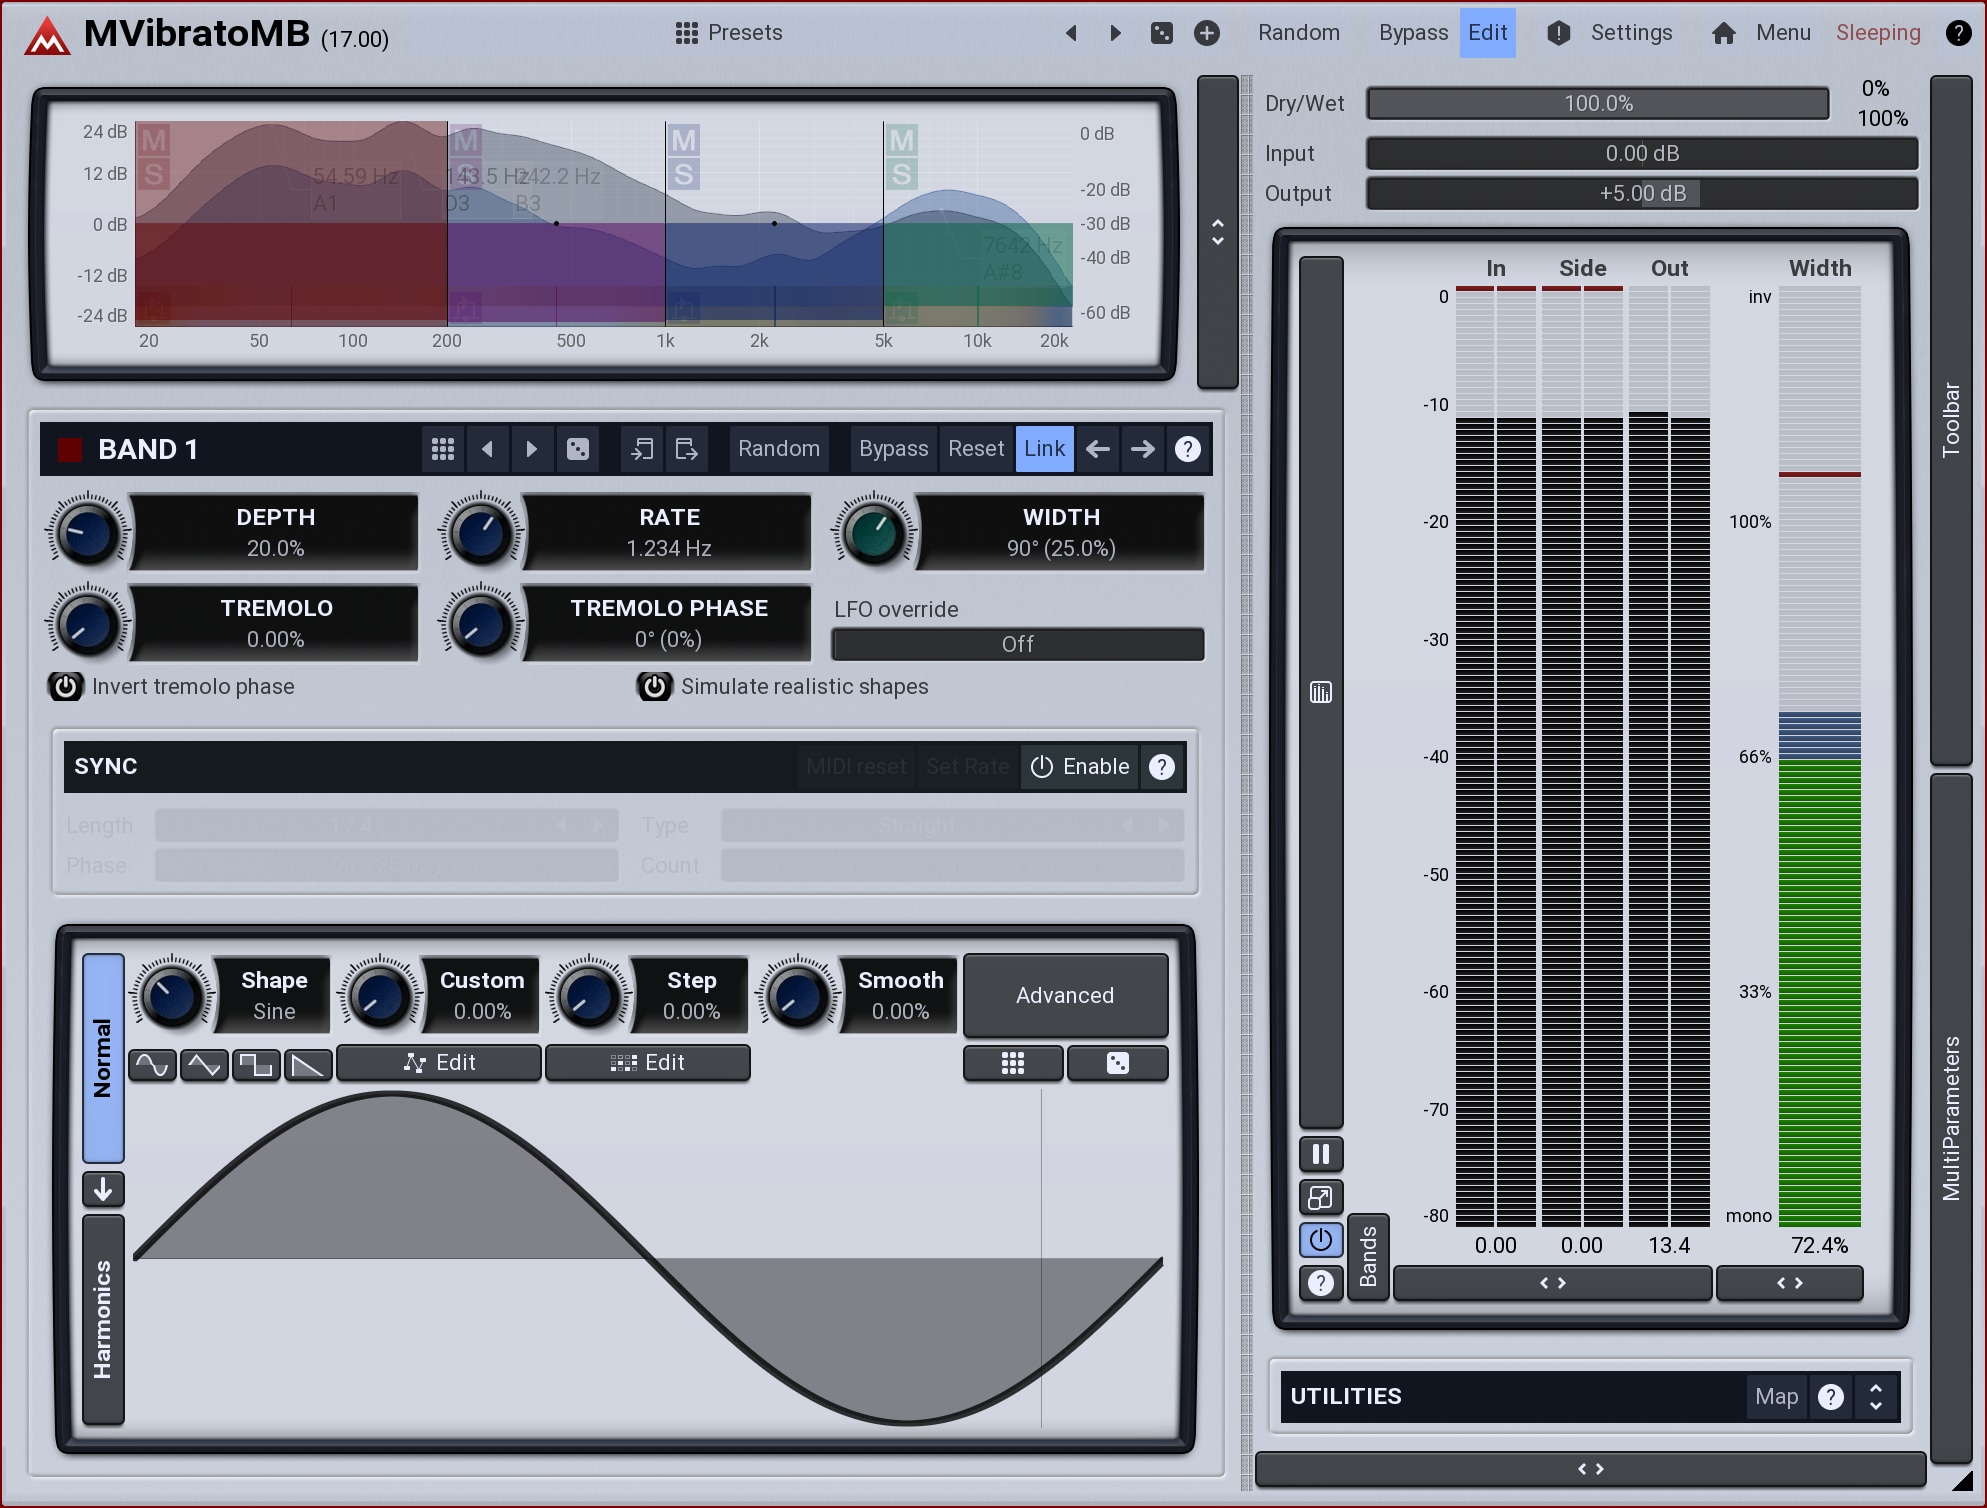
Task: Select the sawtooth wave shape icon
Action: [308, 1065]
